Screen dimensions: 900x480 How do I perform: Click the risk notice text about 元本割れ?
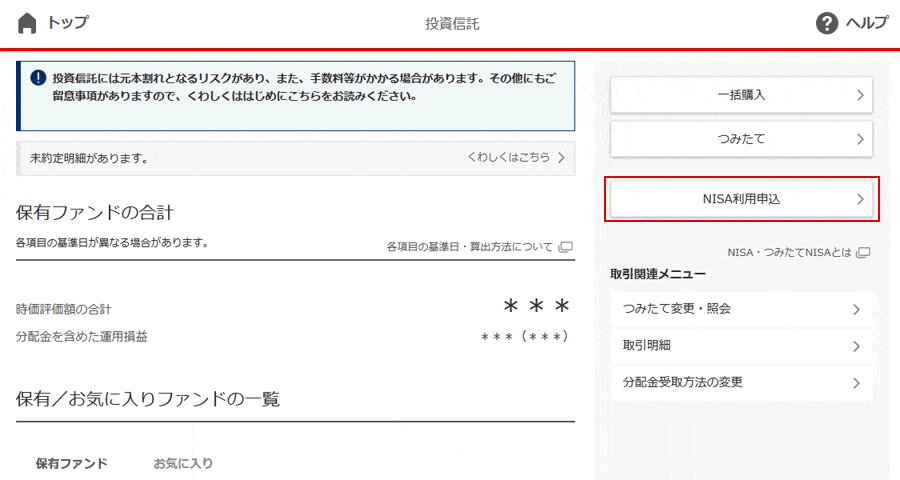[x=304, y=87]
